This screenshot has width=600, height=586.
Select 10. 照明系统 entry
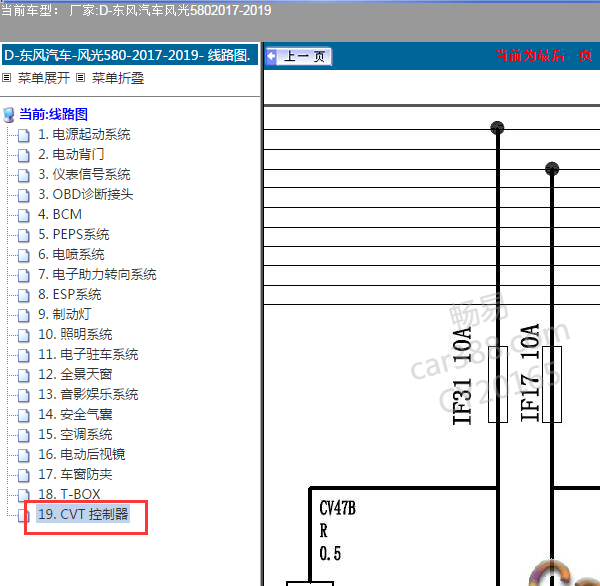[x=75, y=334]
